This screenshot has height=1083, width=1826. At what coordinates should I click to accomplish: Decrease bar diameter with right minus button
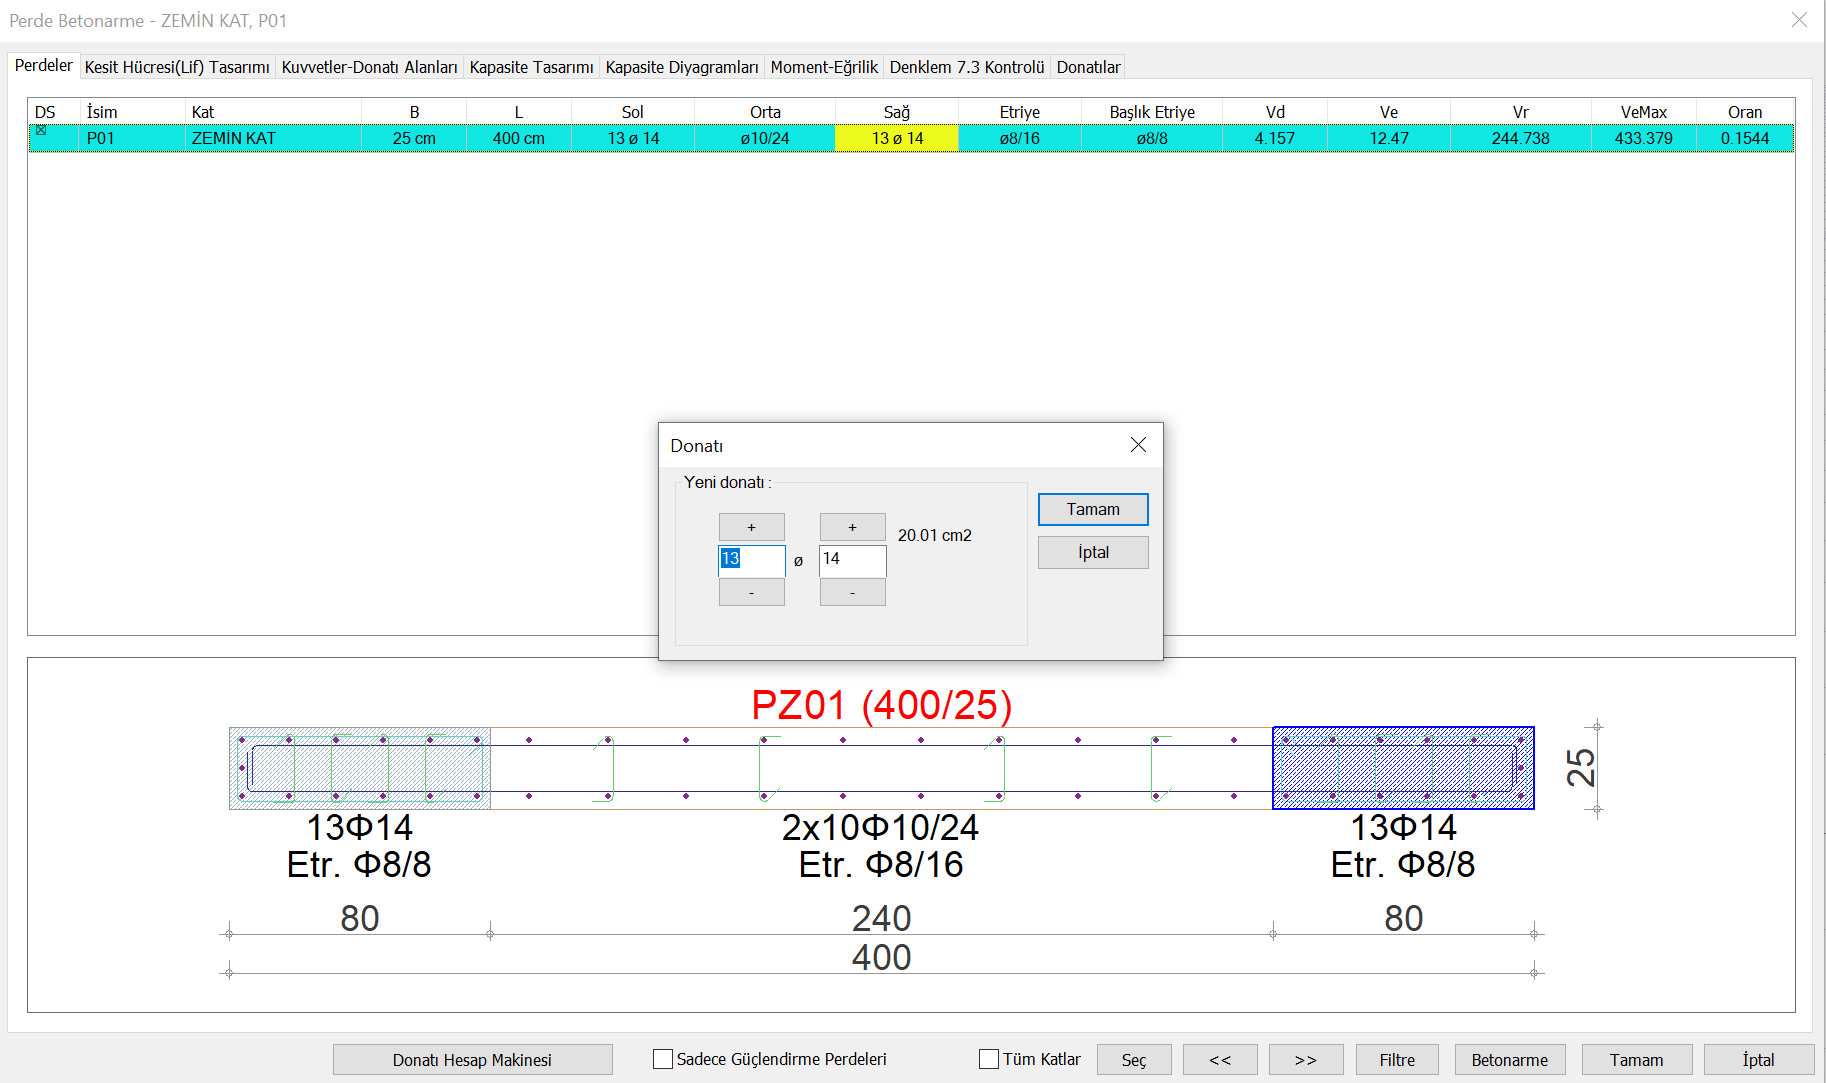(x=852, y=593)
